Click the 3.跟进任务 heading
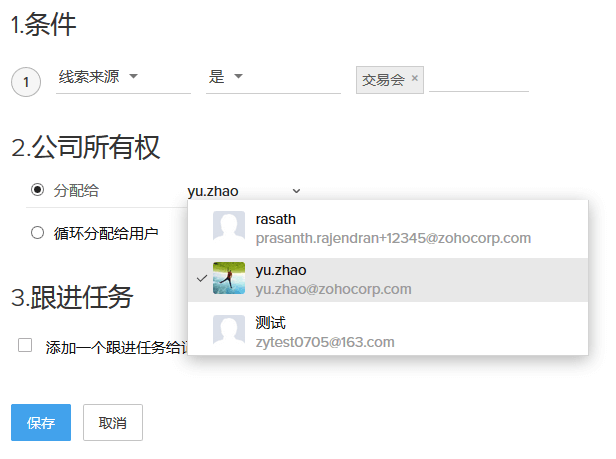Image resolution: width=616 pixels, height=459 pixels. (x=72, y=297)
